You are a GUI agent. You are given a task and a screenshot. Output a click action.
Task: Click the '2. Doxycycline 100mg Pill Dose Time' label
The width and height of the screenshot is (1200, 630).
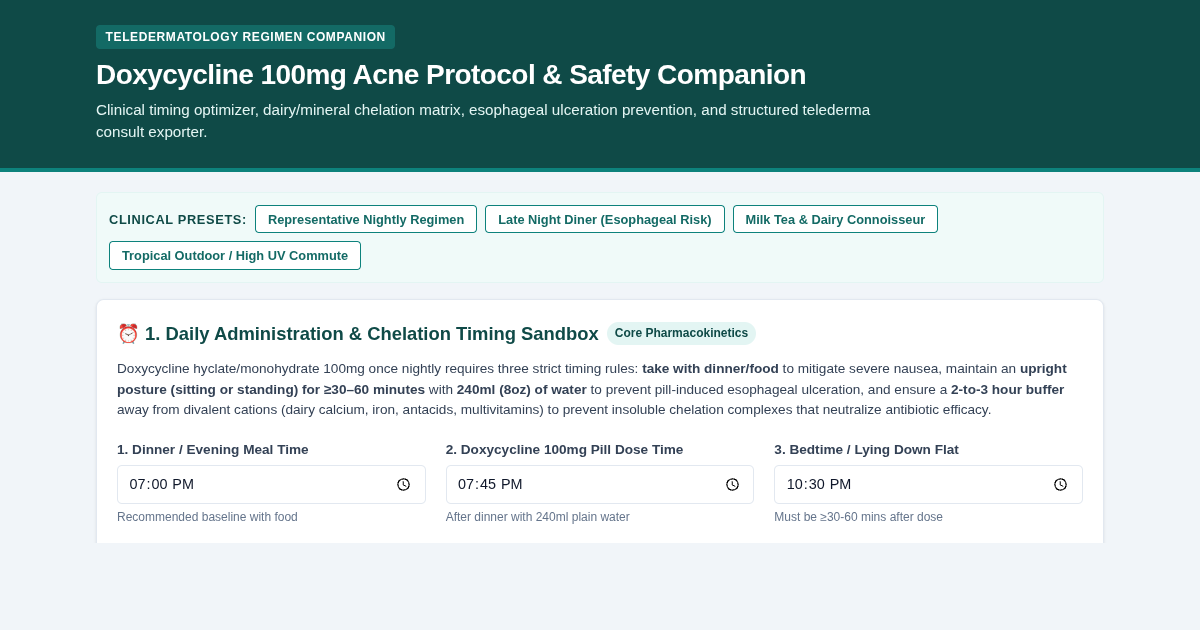click(x=565, y=449)
